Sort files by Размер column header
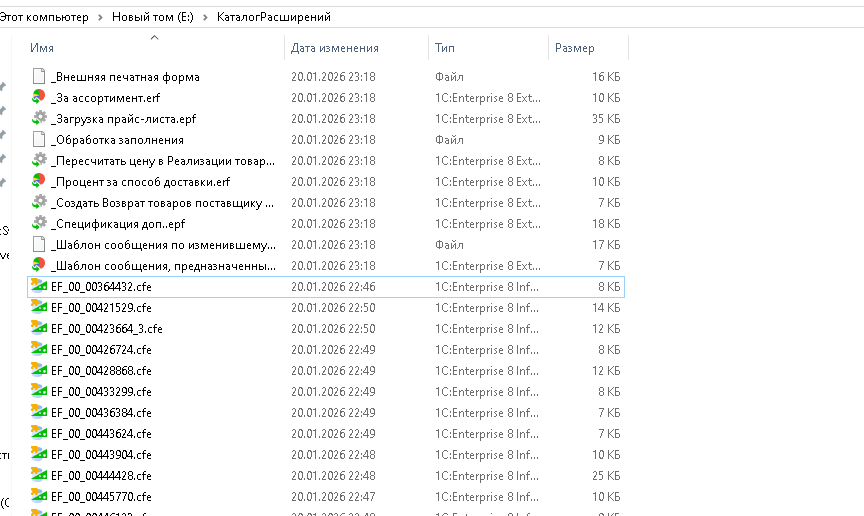Viewport: 864px width, 516px height. coord(574,48)
